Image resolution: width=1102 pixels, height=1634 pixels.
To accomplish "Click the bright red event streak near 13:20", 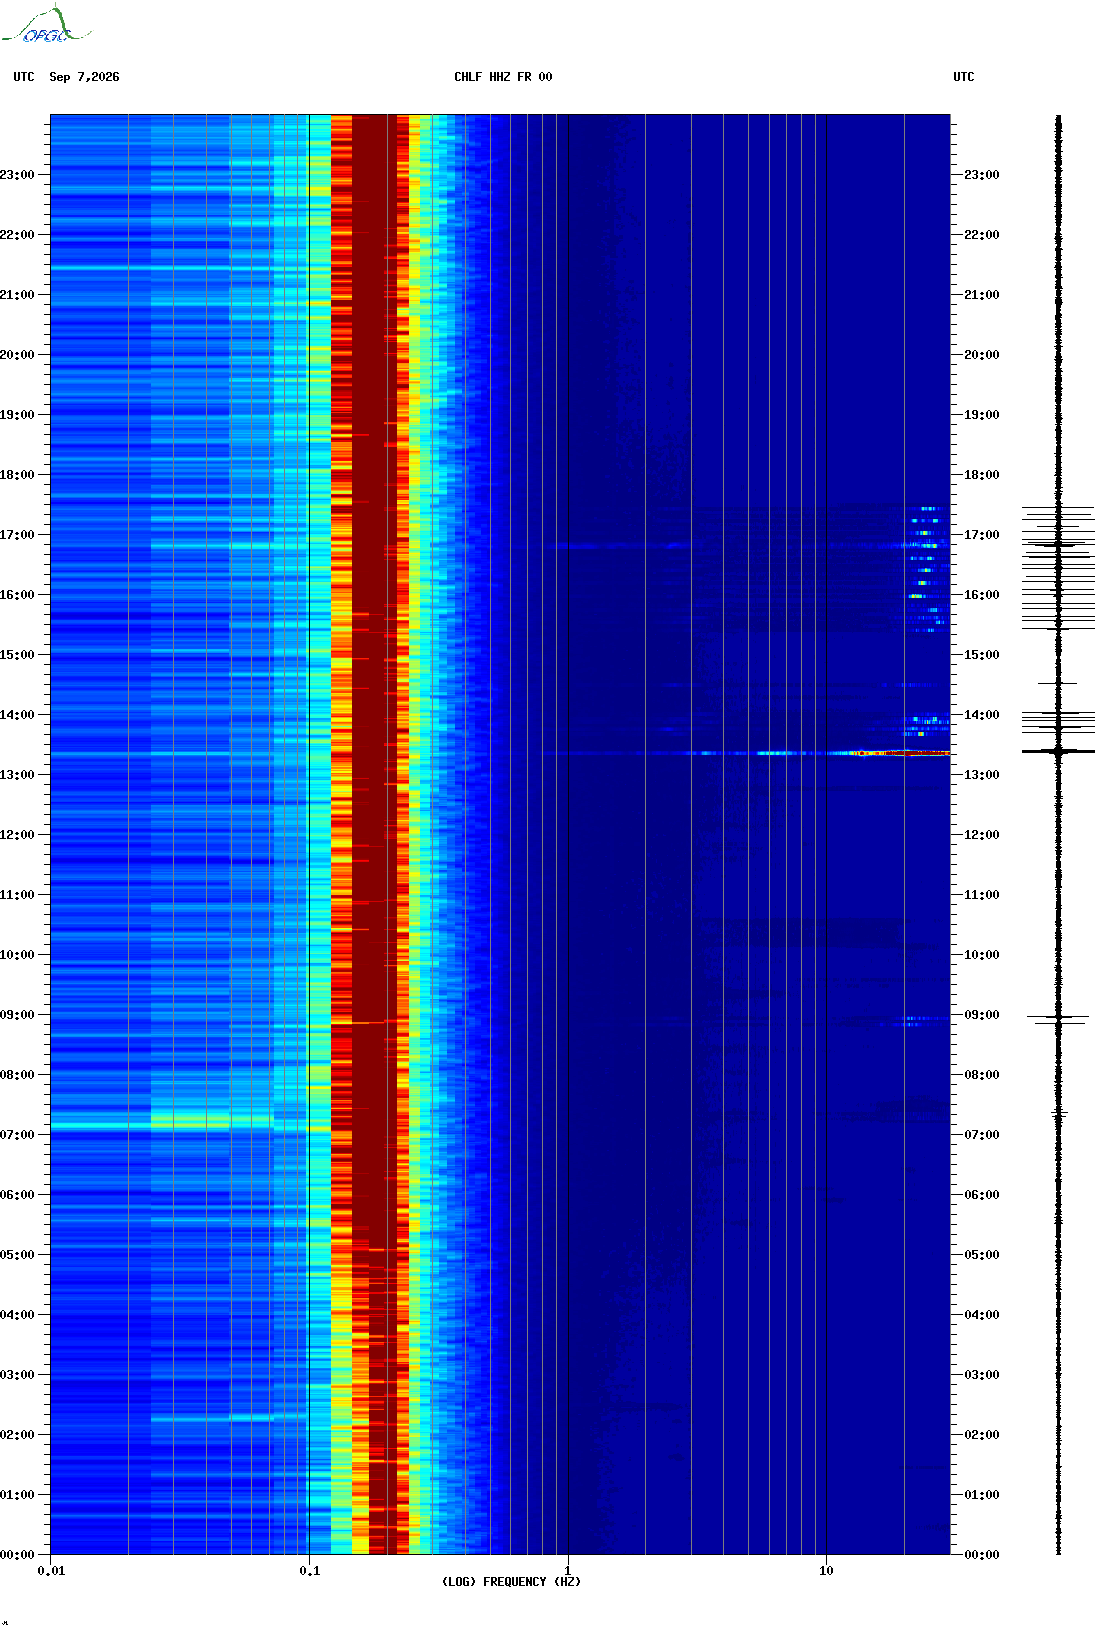I will (900, 753).
